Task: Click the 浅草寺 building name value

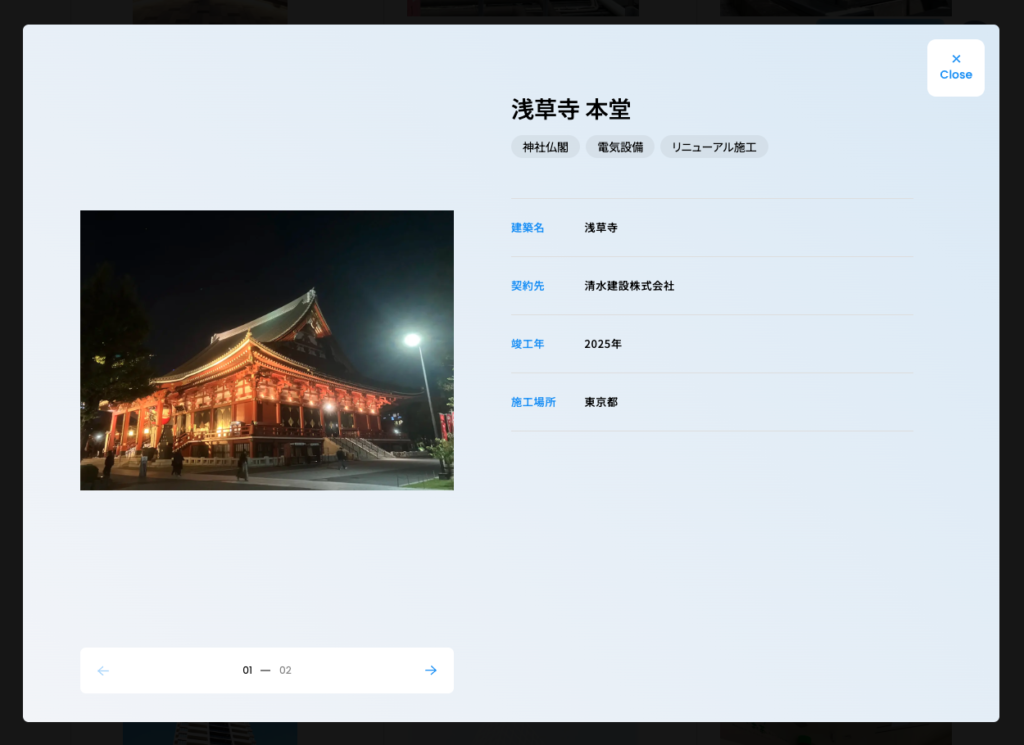Action: tap(601, 228)
